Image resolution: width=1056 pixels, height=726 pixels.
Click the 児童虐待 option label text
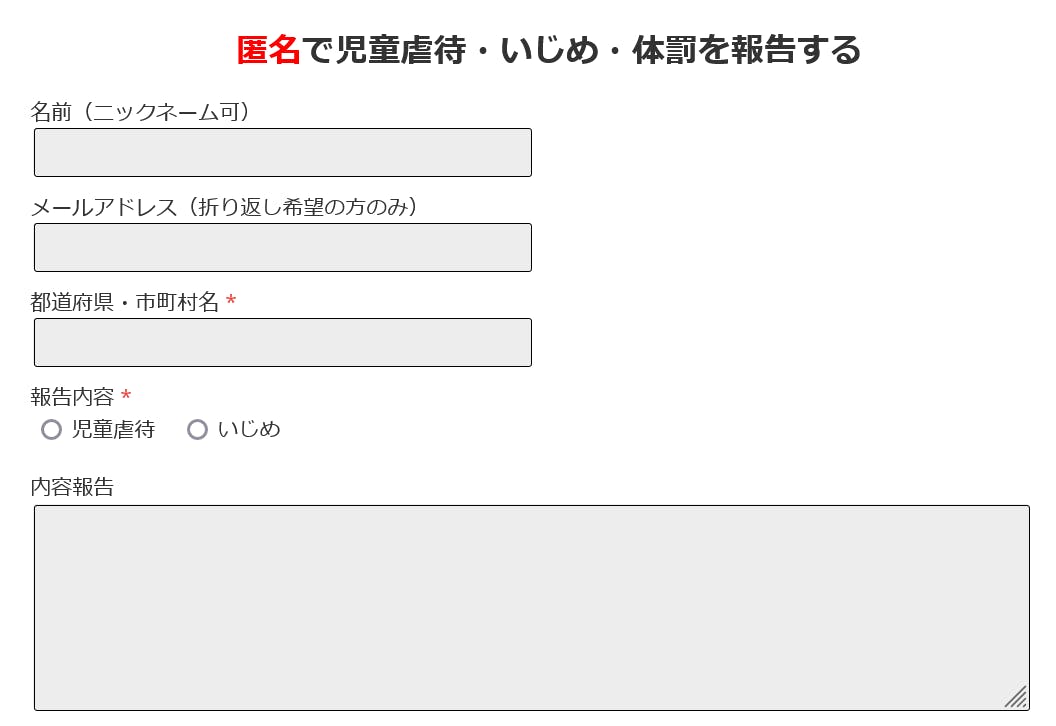pyautogui.click(x=113, y=430)
